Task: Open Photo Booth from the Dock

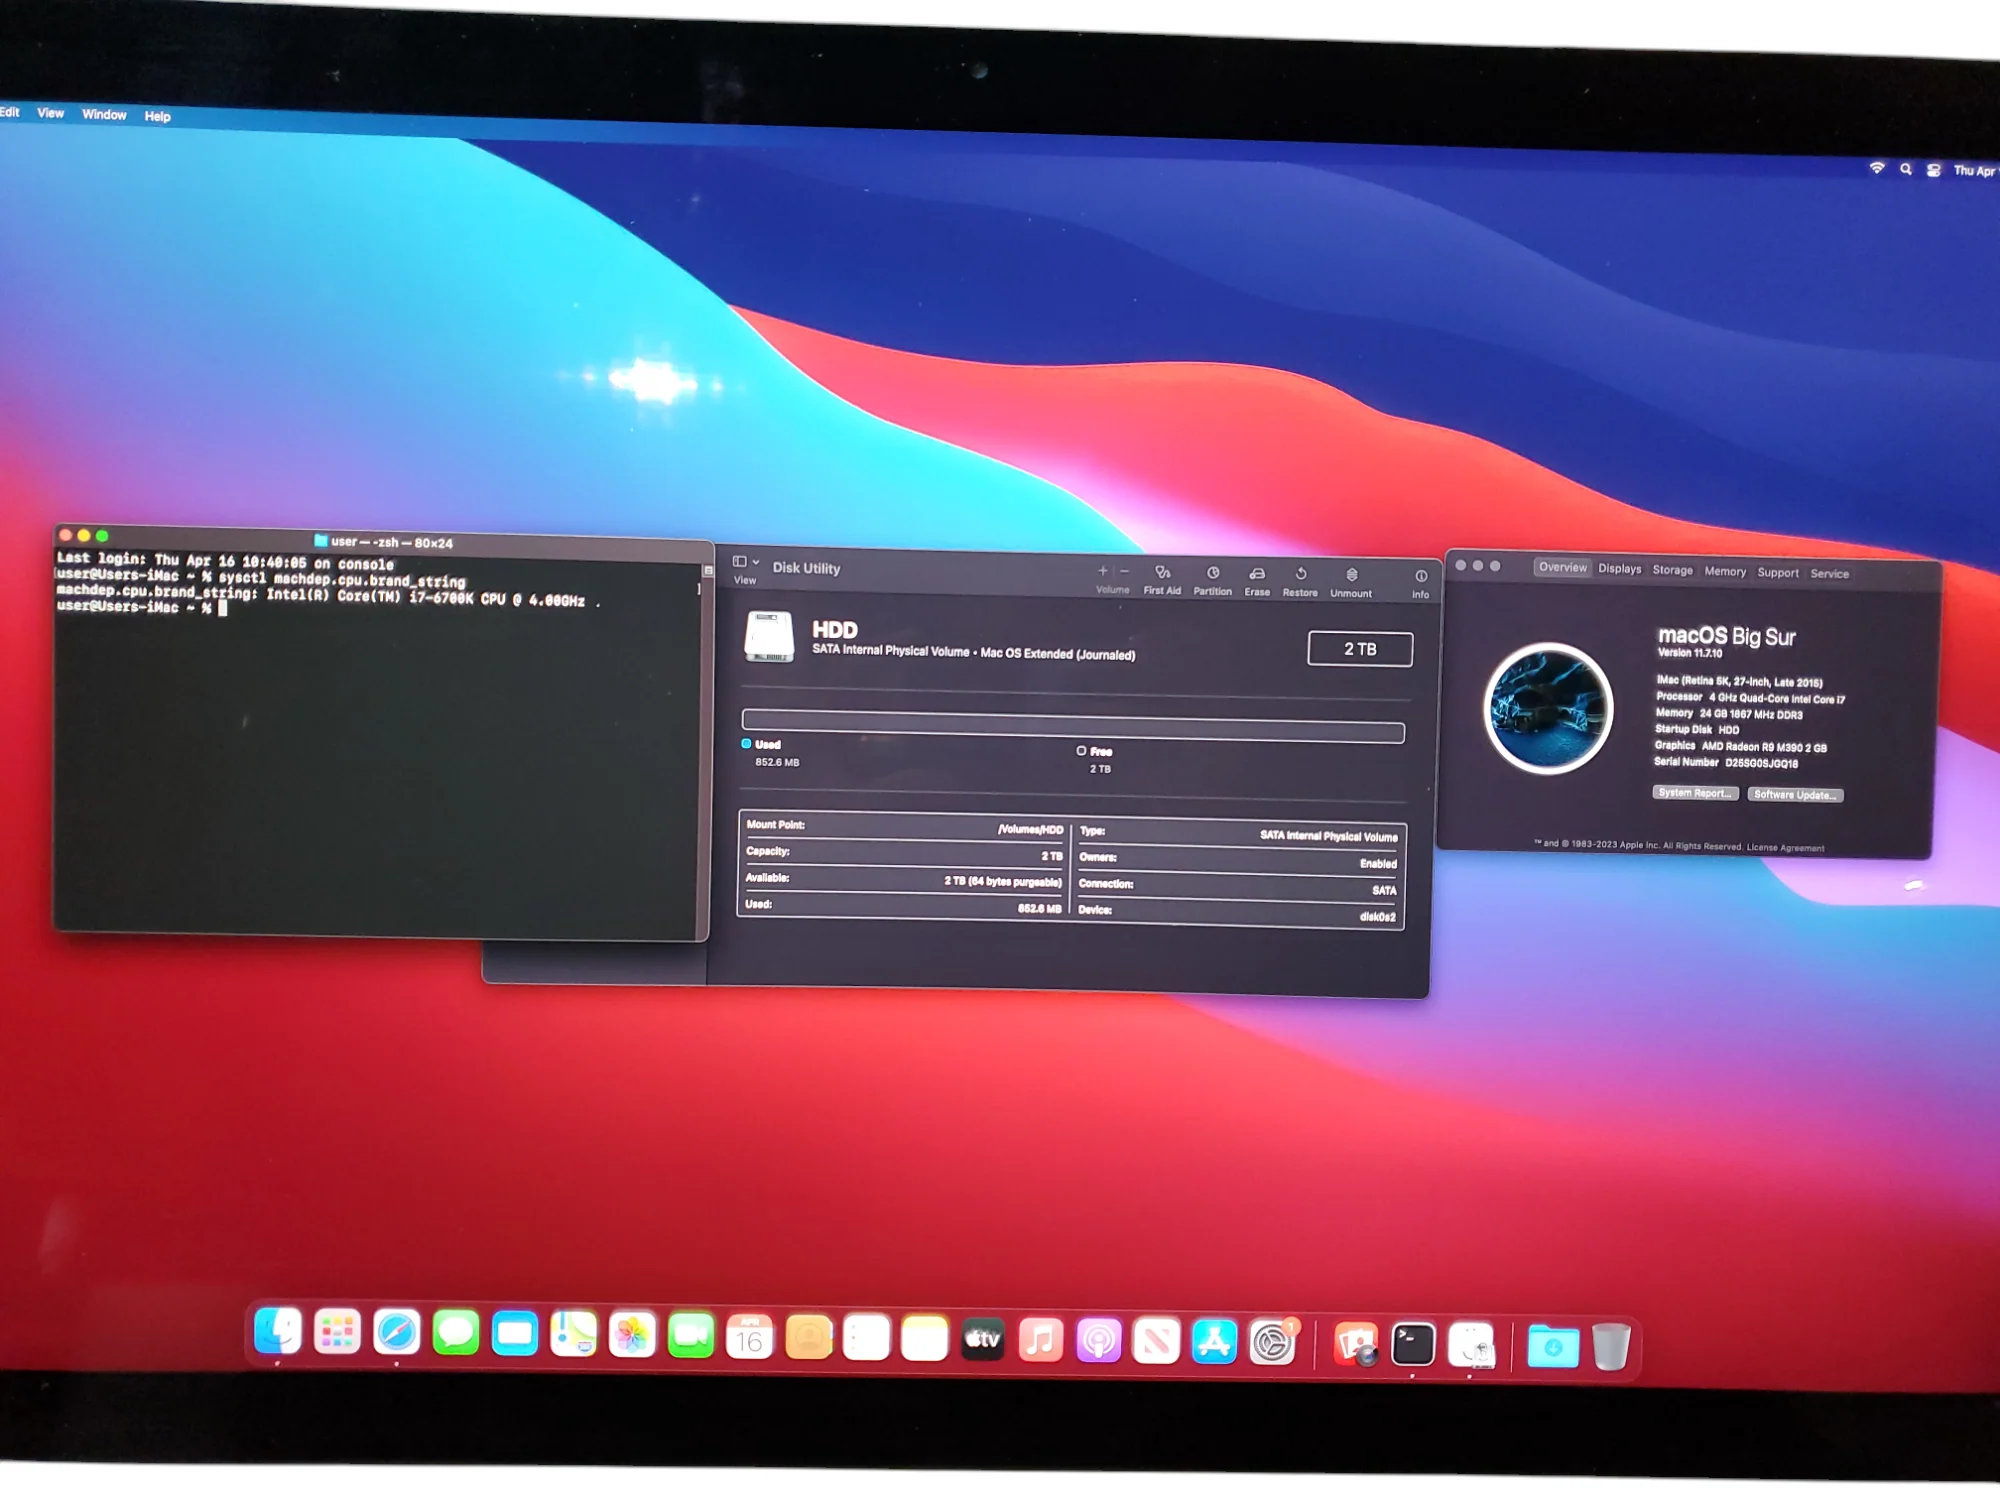Action: [x=1356, y=1344]
